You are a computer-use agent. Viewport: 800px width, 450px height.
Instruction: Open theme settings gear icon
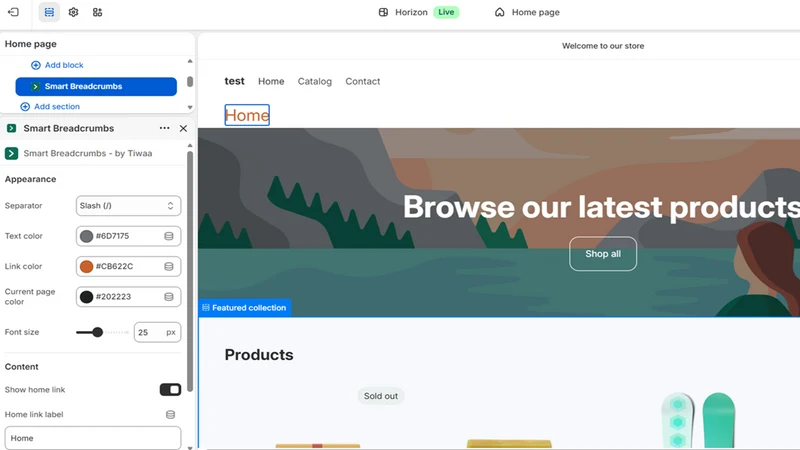(73, 12)
